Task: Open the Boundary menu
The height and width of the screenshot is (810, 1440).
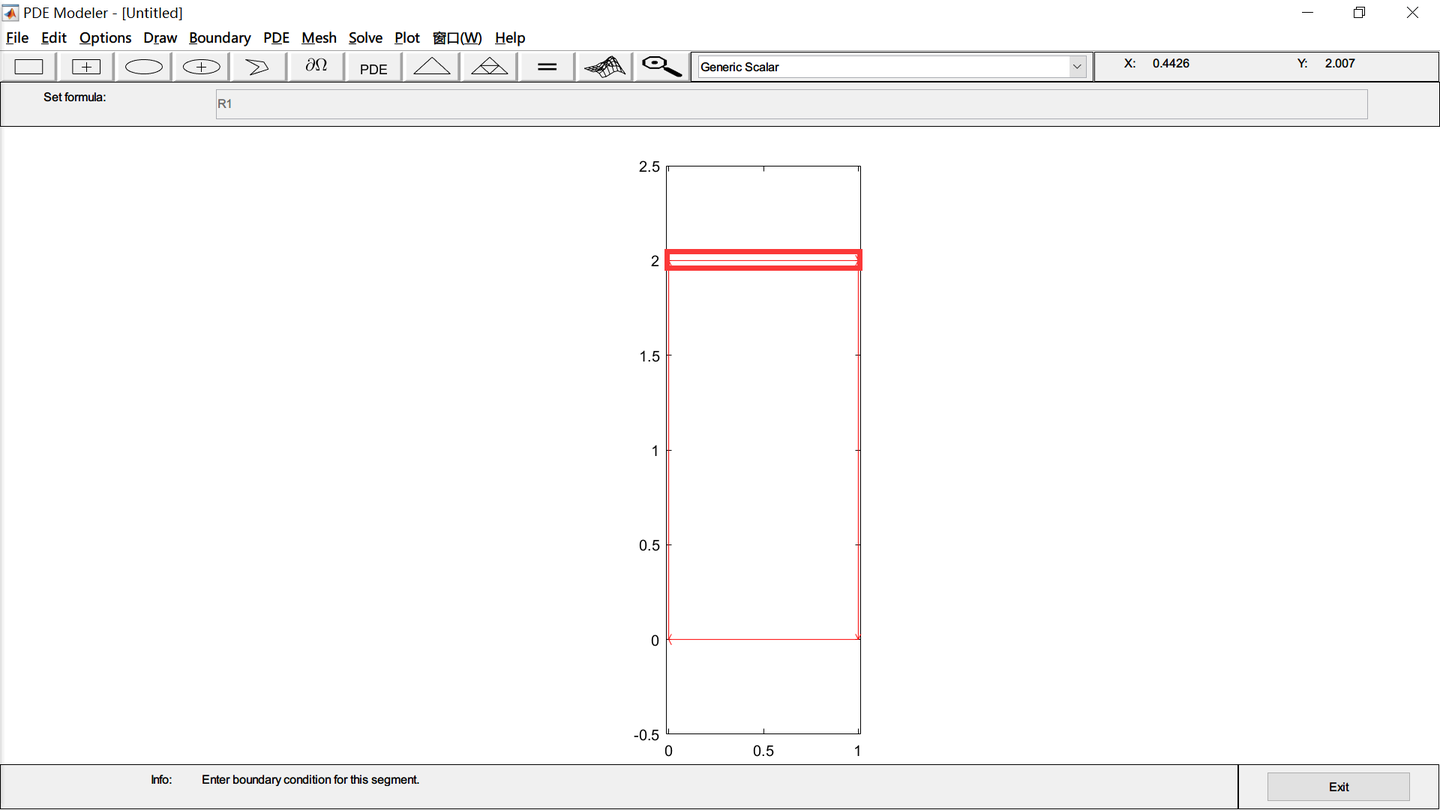Action: (219, 37)
